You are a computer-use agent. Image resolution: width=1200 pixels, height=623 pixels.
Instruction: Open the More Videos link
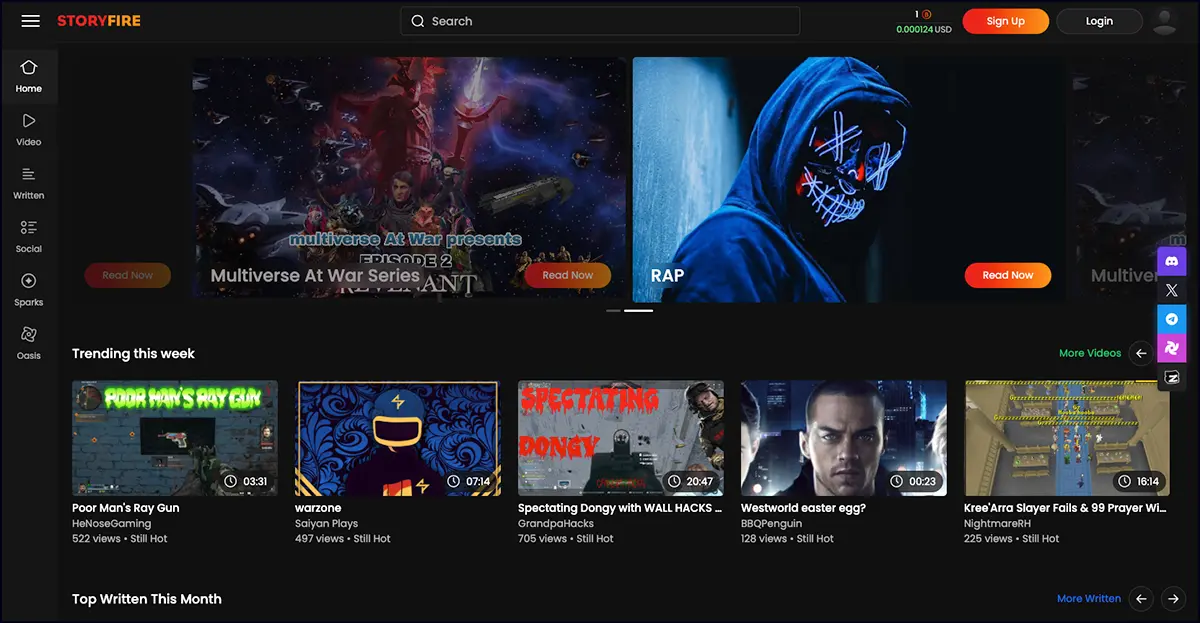pos(1089,353)
